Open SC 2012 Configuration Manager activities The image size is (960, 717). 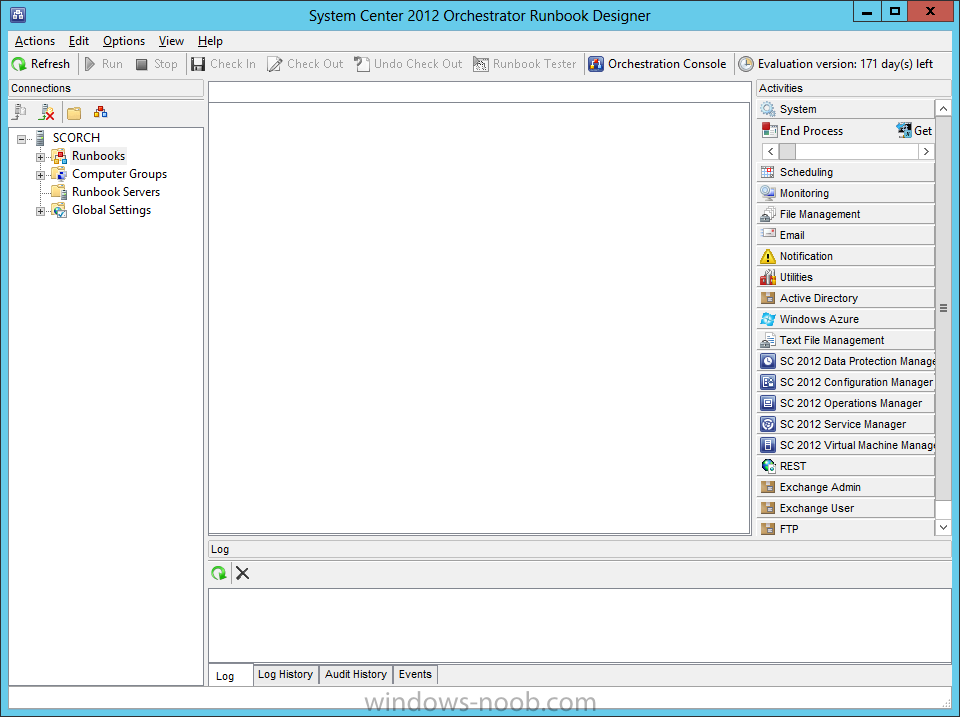point(846,382)
